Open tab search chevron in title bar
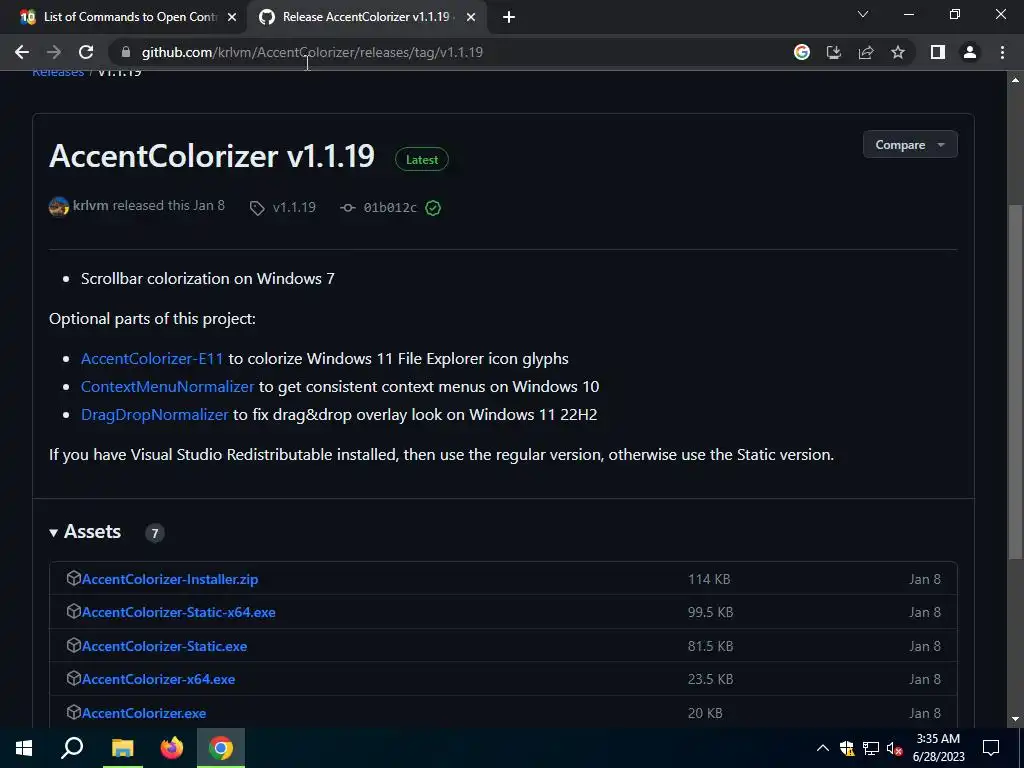The image size is (1024, 768). coord(863,14)
